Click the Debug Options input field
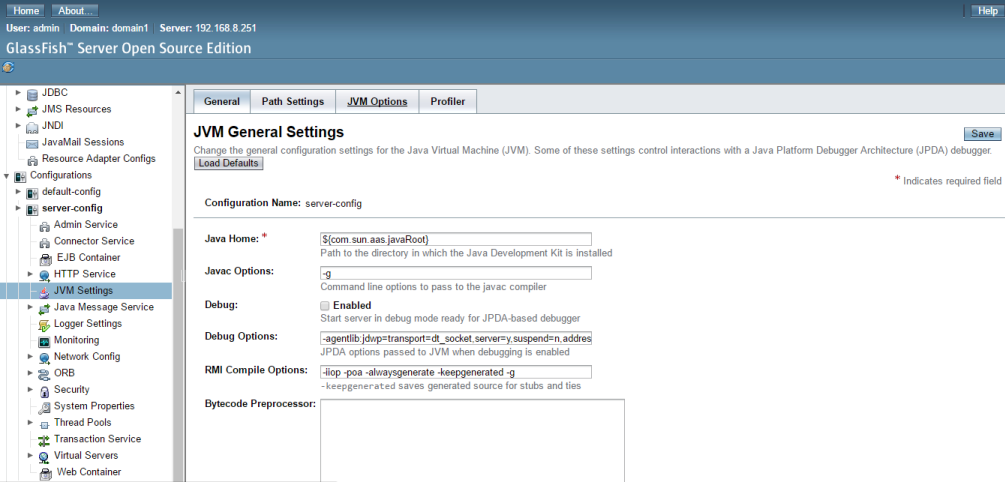Viewport: 1005px width, 482px height. [456, 338]
